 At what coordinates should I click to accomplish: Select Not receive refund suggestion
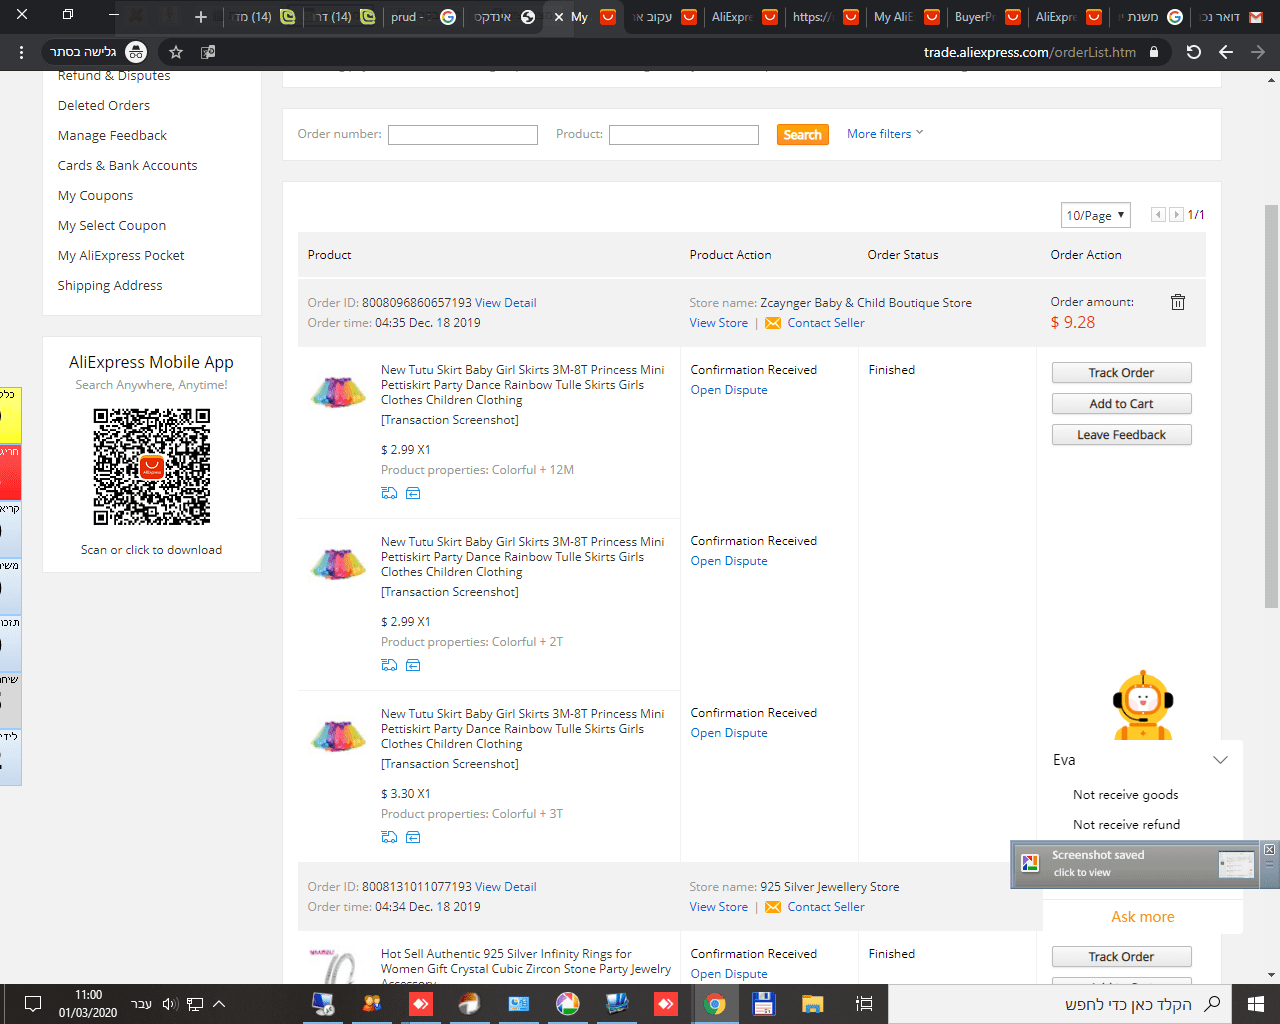coord(1126,825)
